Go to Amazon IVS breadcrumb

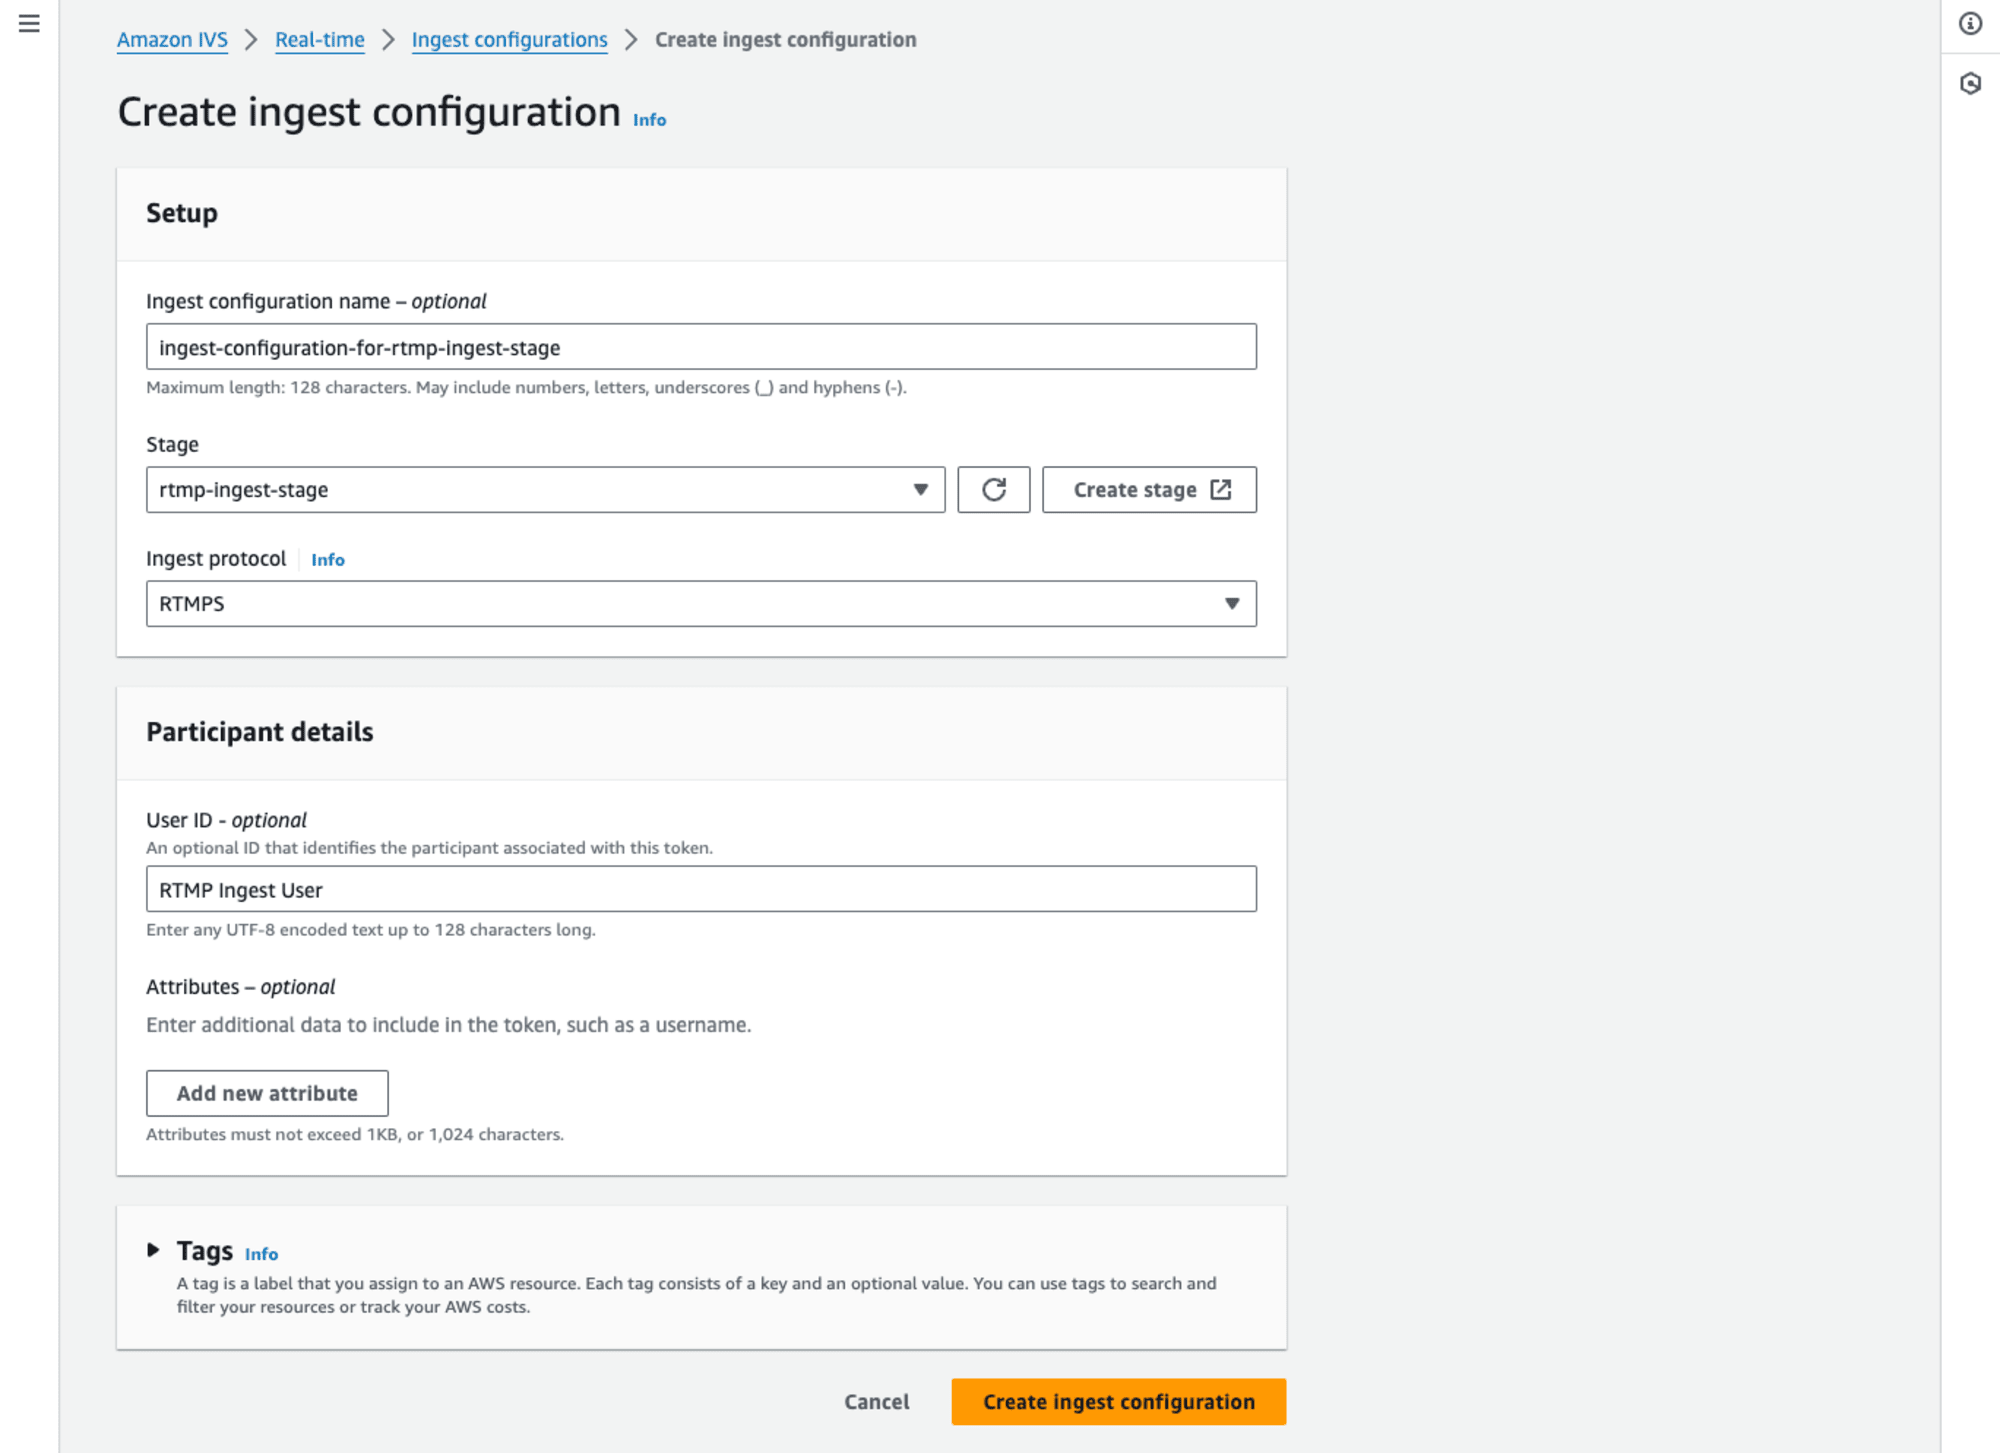point(172,39)
